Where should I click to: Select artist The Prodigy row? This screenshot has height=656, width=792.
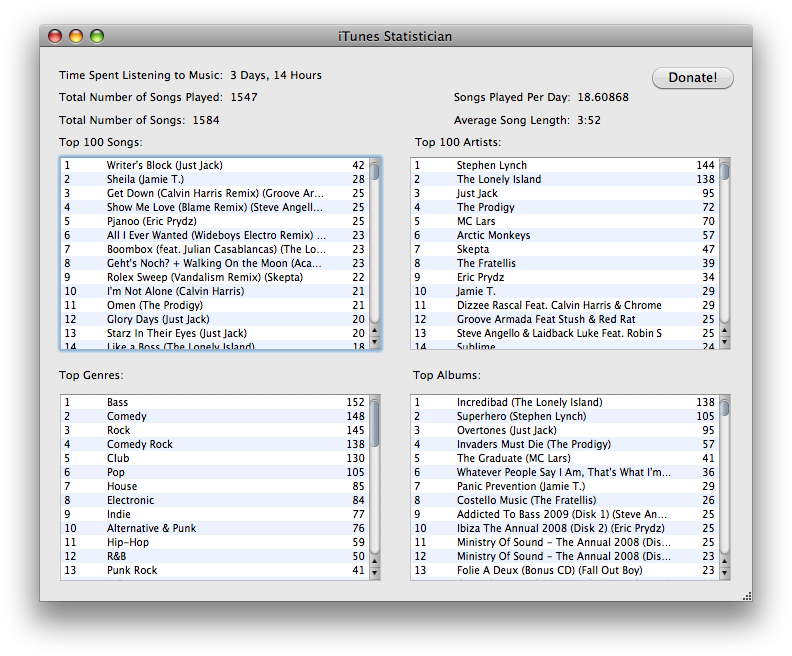tap(565, 207)
